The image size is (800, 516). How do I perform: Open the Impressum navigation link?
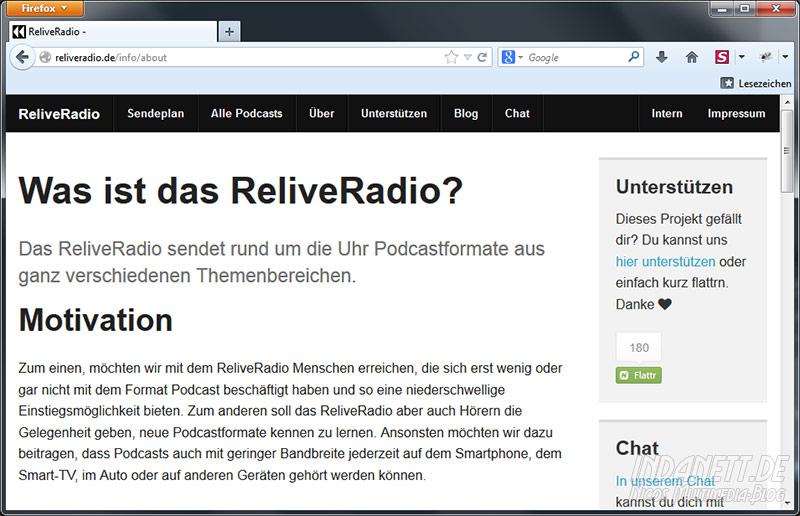click(736, 113)
